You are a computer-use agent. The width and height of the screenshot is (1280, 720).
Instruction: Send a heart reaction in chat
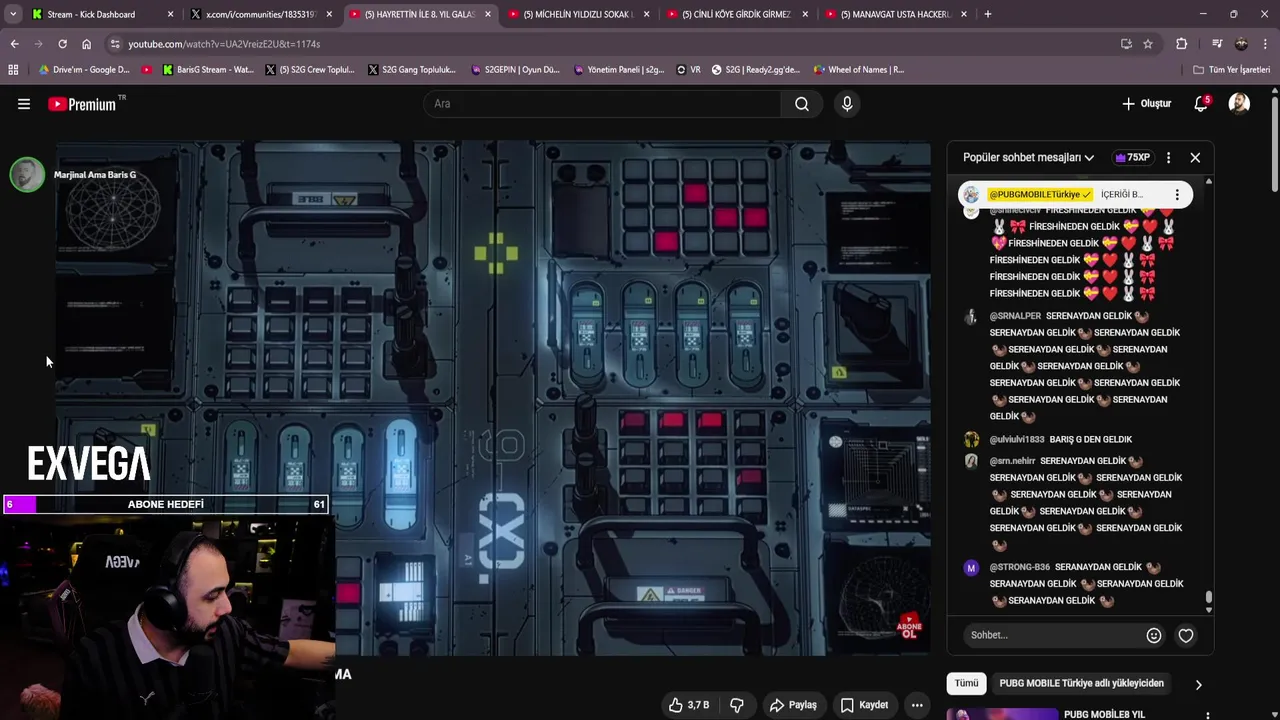pyautogui.click(x=1186, y=635)
